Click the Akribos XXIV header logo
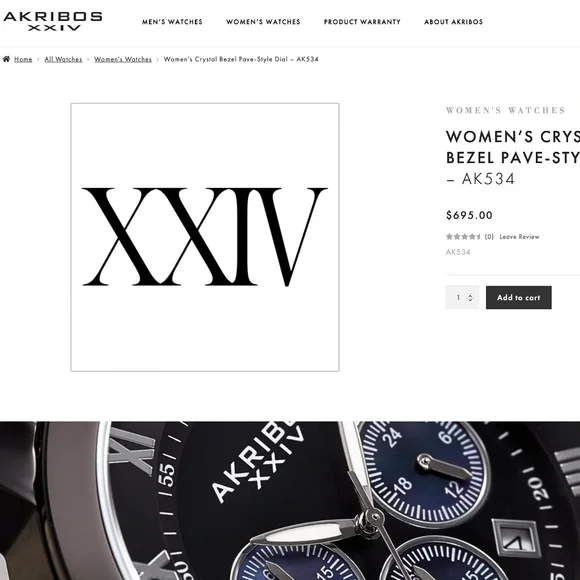Image resolution: width=580 pixels, height=580 pixels. pos(53,21)
